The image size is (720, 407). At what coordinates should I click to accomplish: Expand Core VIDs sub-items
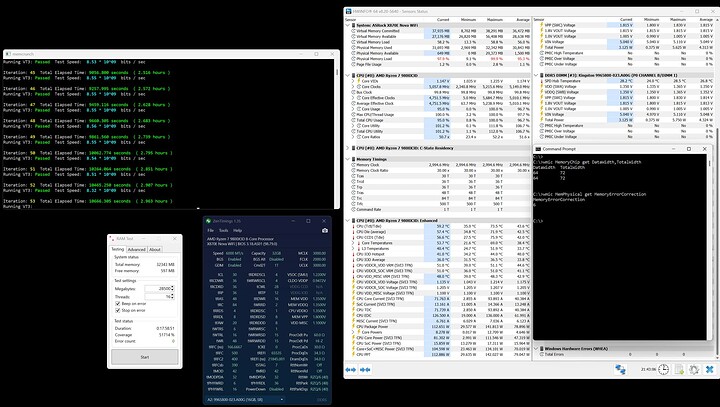click(x=353, y=81)
